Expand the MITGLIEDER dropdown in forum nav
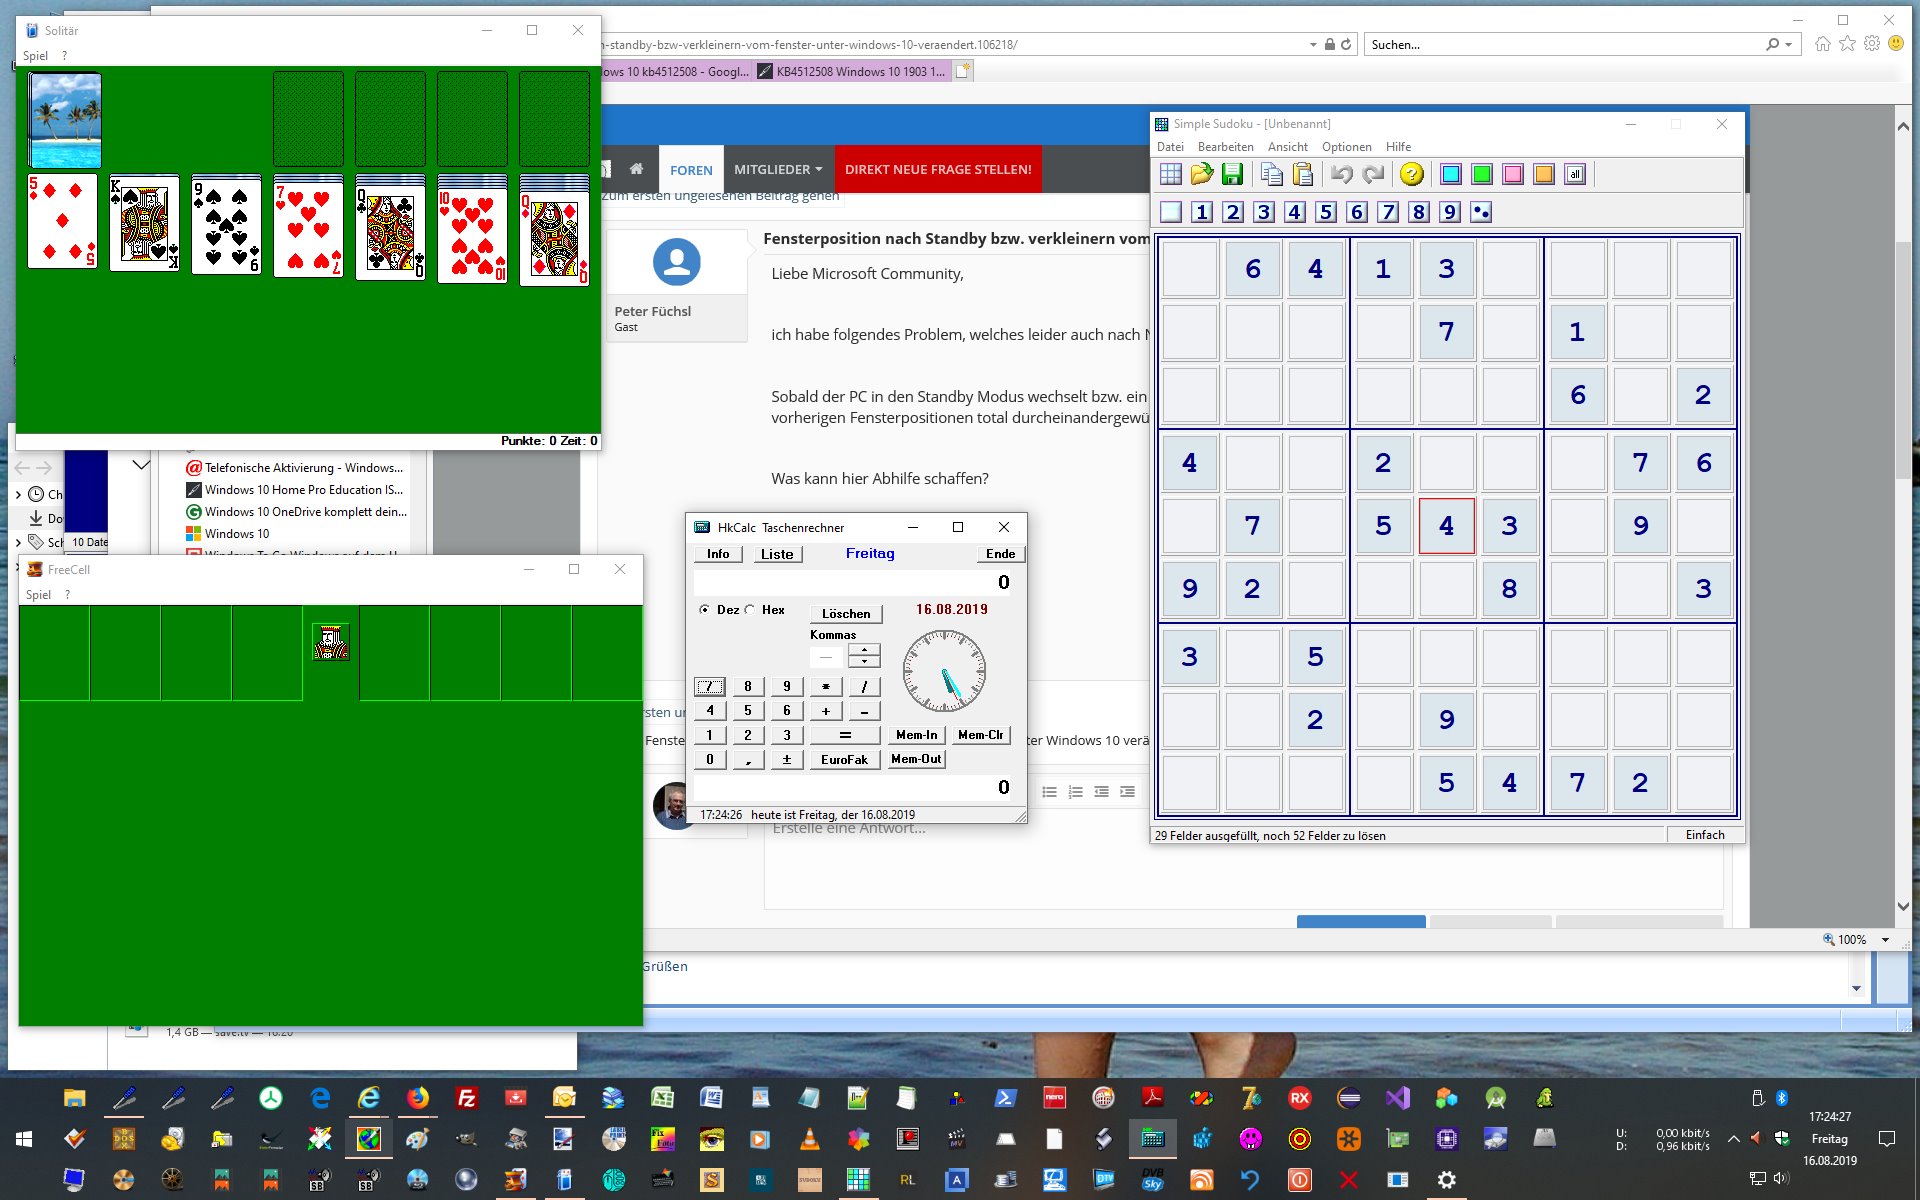This screenshot has width=1920, height=1200. pos(779,169)
